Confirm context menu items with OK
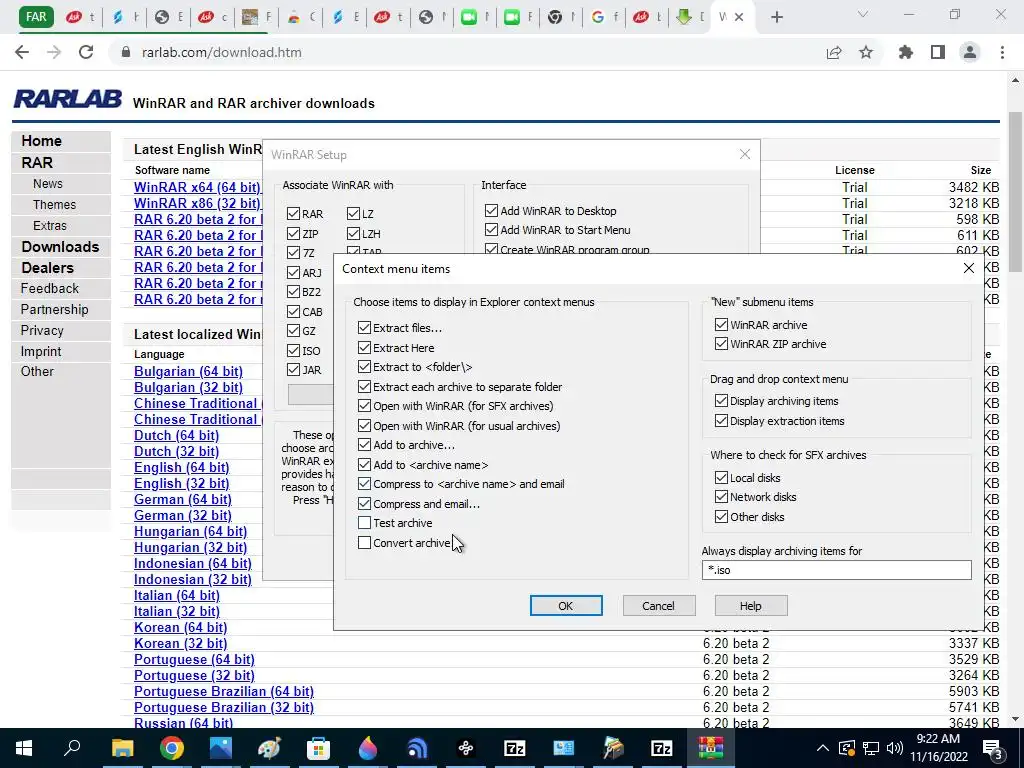This screenshot has height=768, width=1024. (x=566, y=605)
